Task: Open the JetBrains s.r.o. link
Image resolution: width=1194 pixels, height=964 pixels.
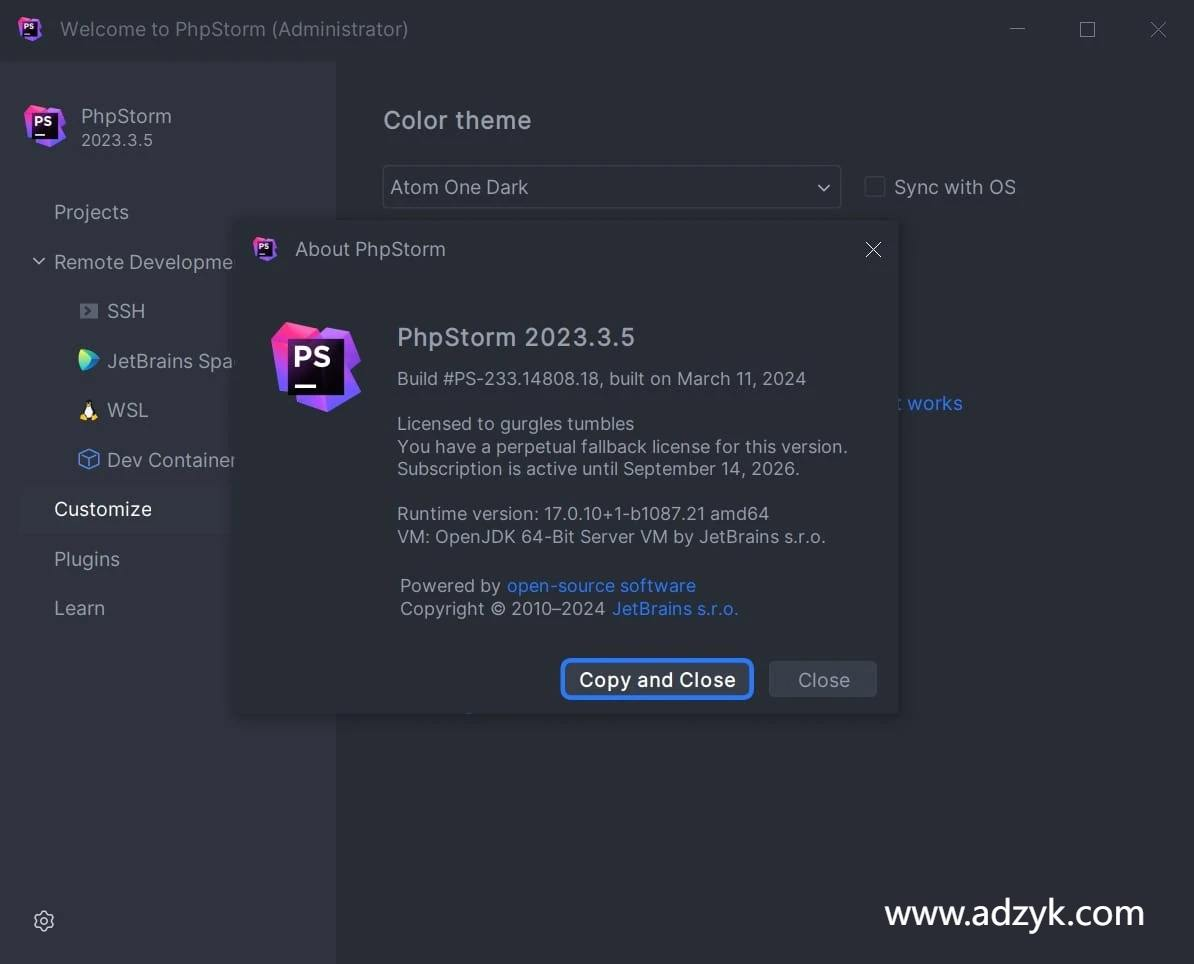Action: (675, 608)
